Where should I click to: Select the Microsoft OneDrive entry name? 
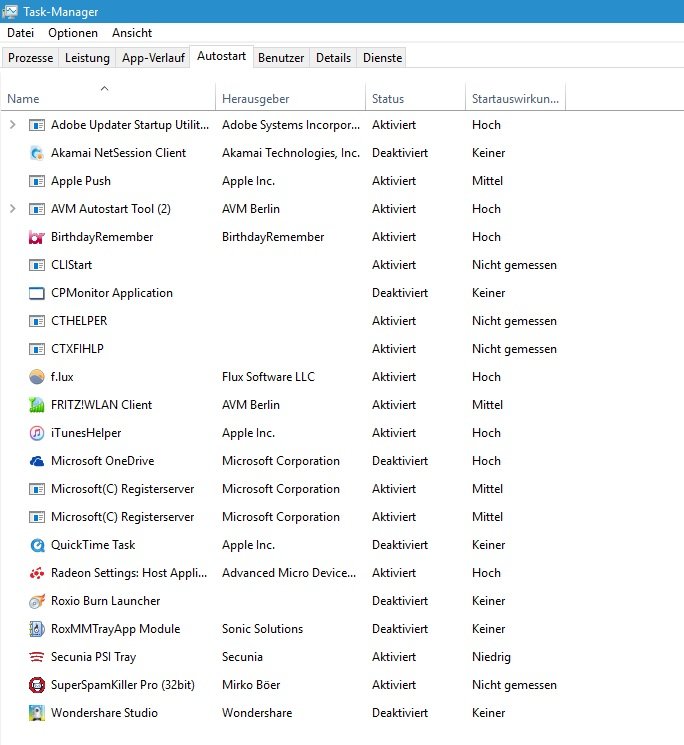coord(103,461)
